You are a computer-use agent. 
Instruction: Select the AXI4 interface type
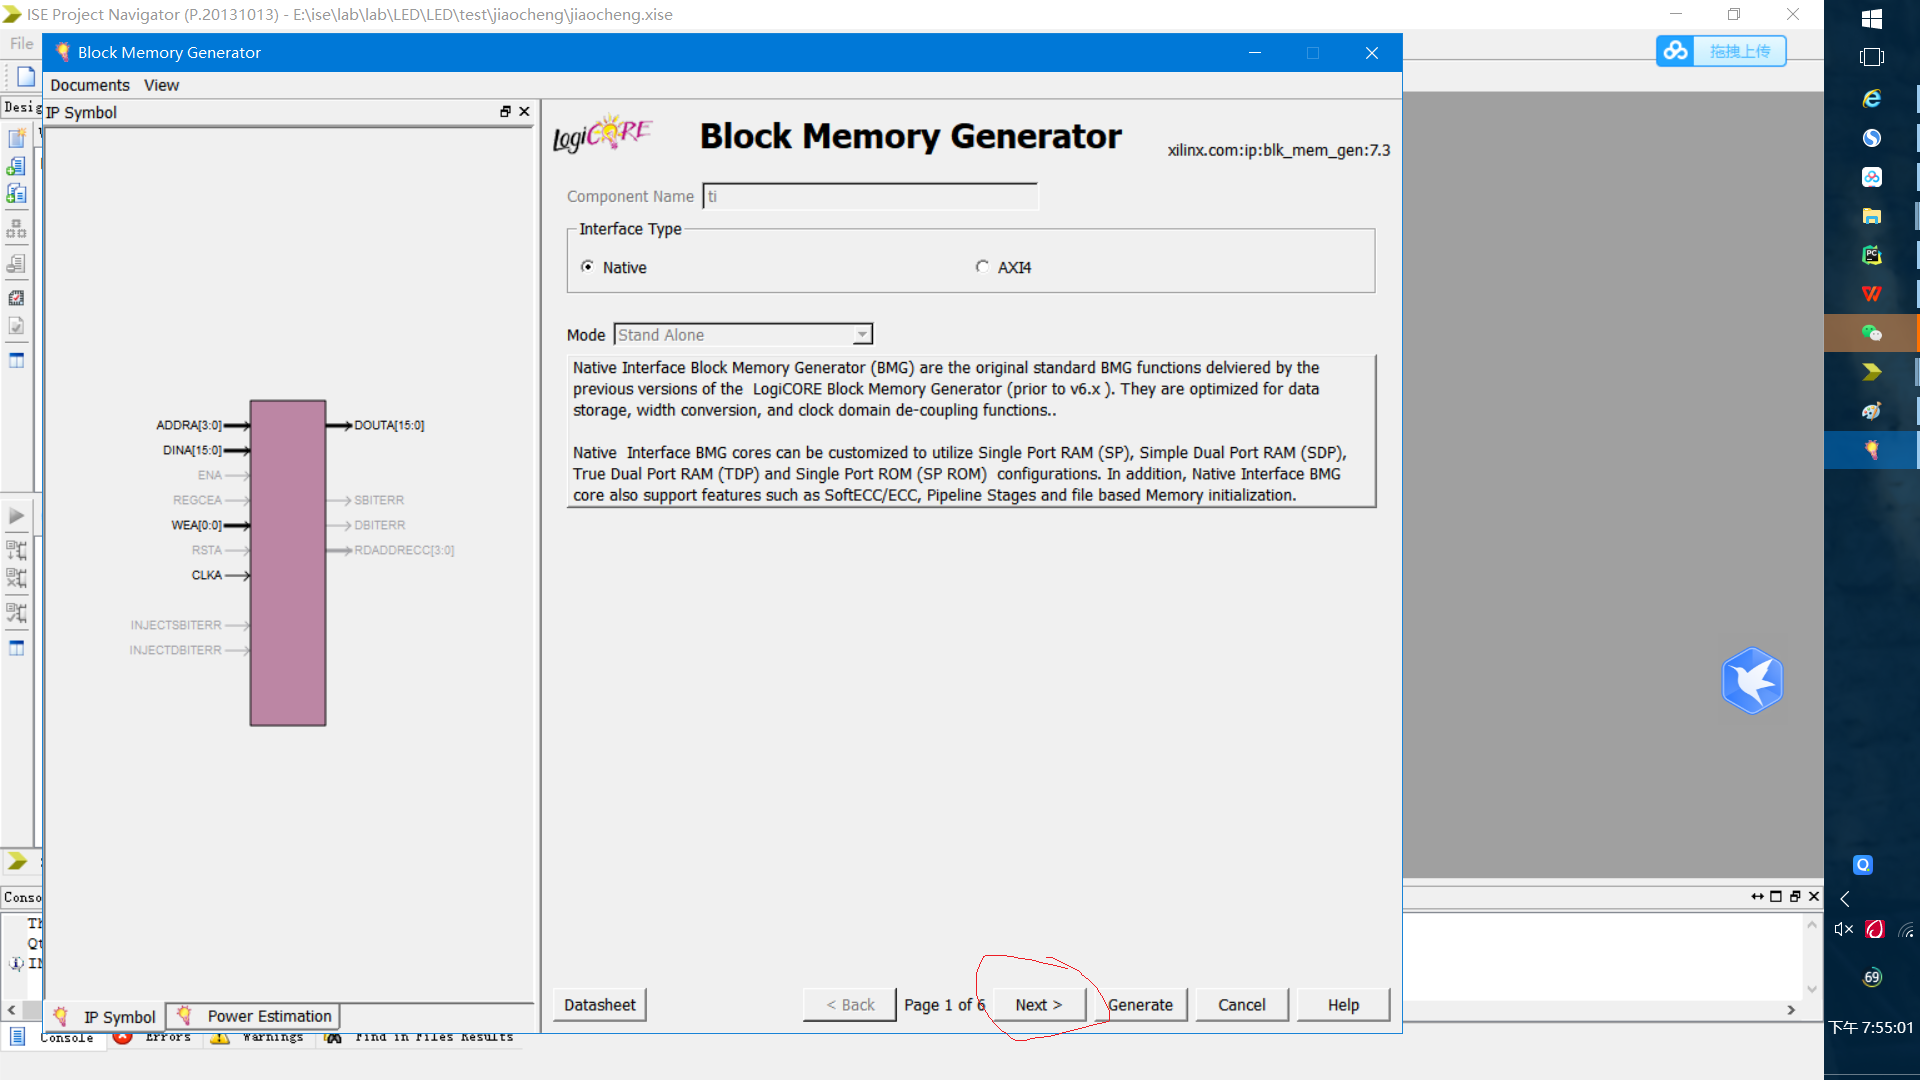[x=982, y=267]
